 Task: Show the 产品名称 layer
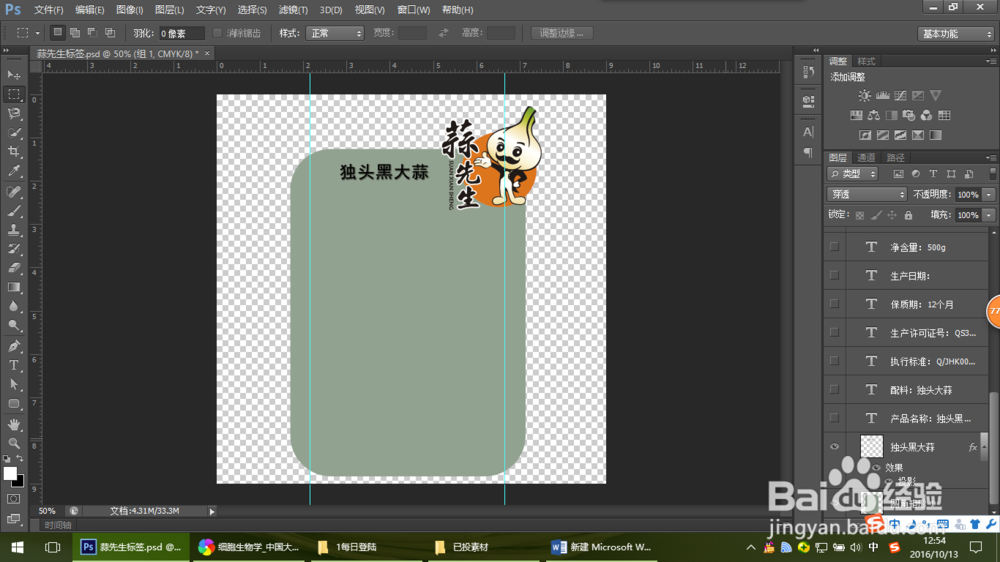pos(834,418)
